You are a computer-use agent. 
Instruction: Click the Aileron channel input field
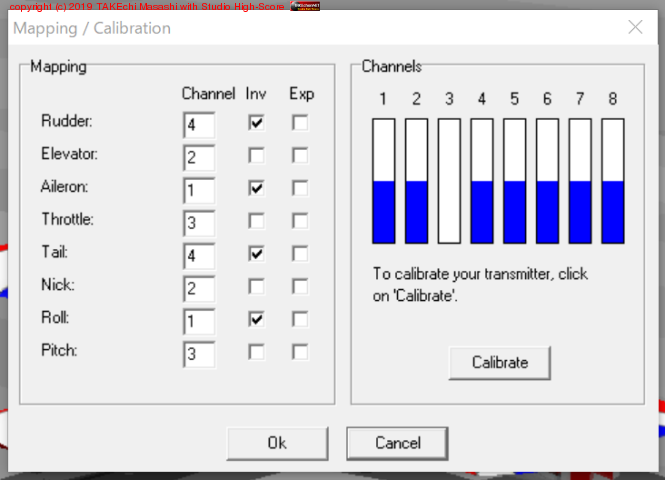tap(199, 190)
